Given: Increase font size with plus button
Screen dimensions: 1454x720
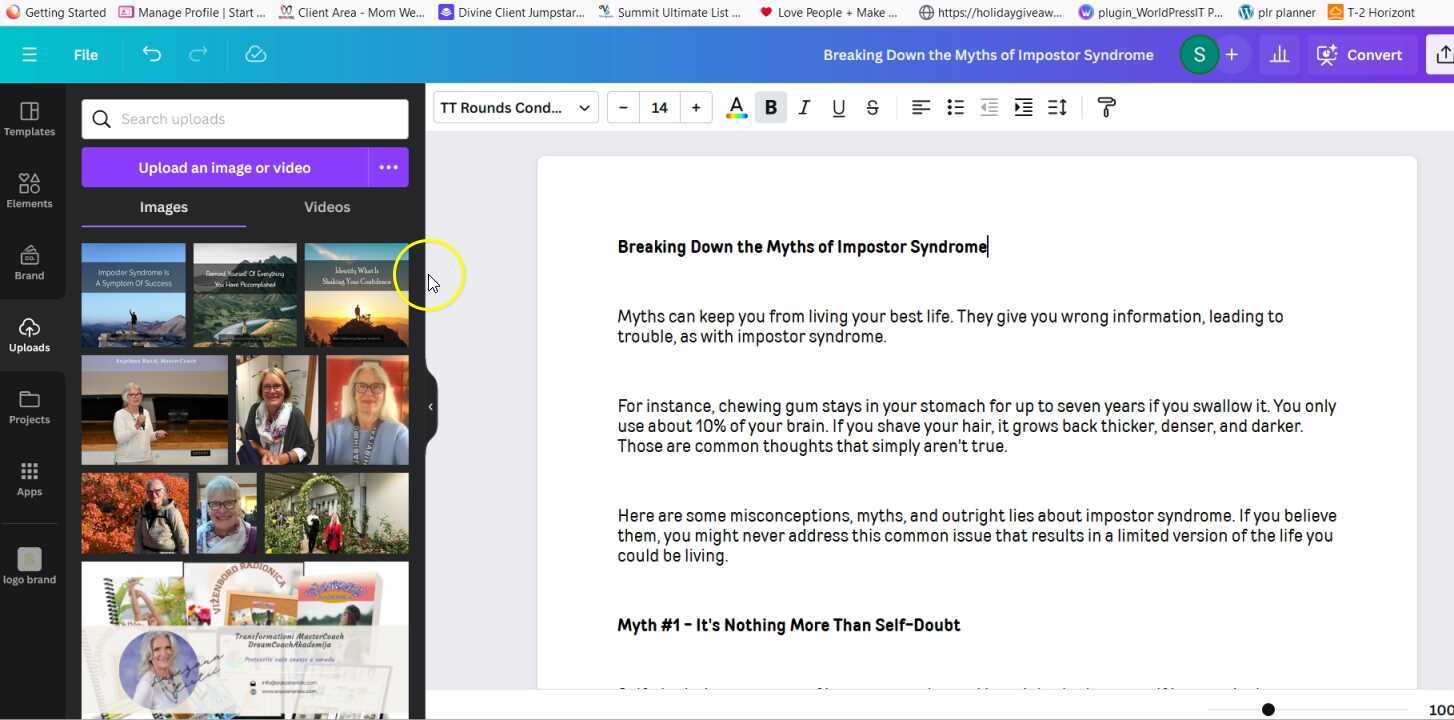Looking at the screenshot, I should [696, 108].
